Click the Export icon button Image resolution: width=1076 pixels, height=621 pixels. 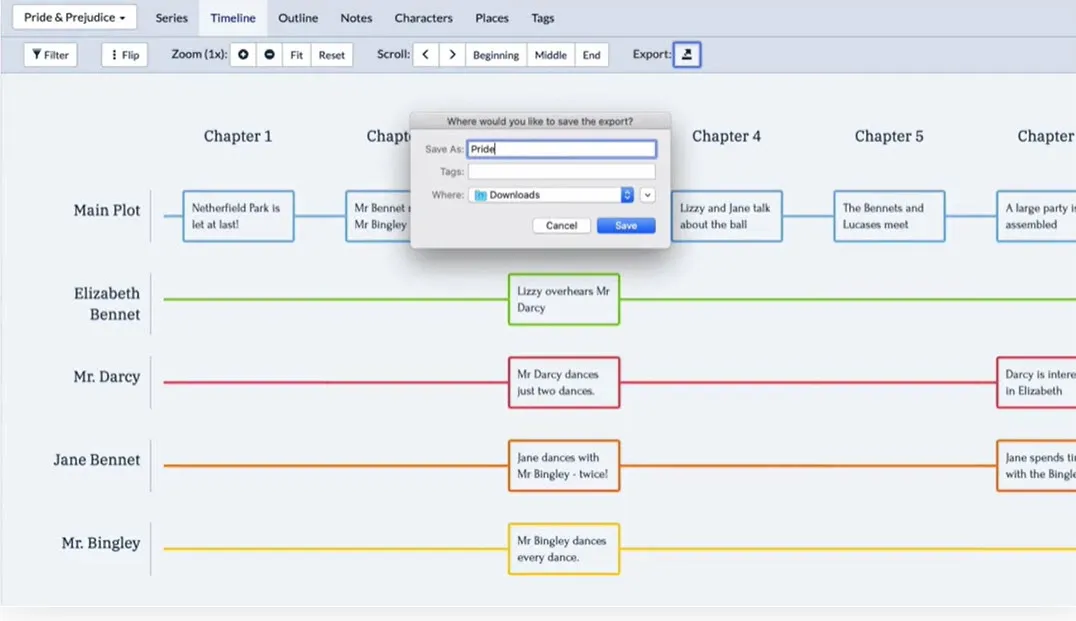[686, 55]
